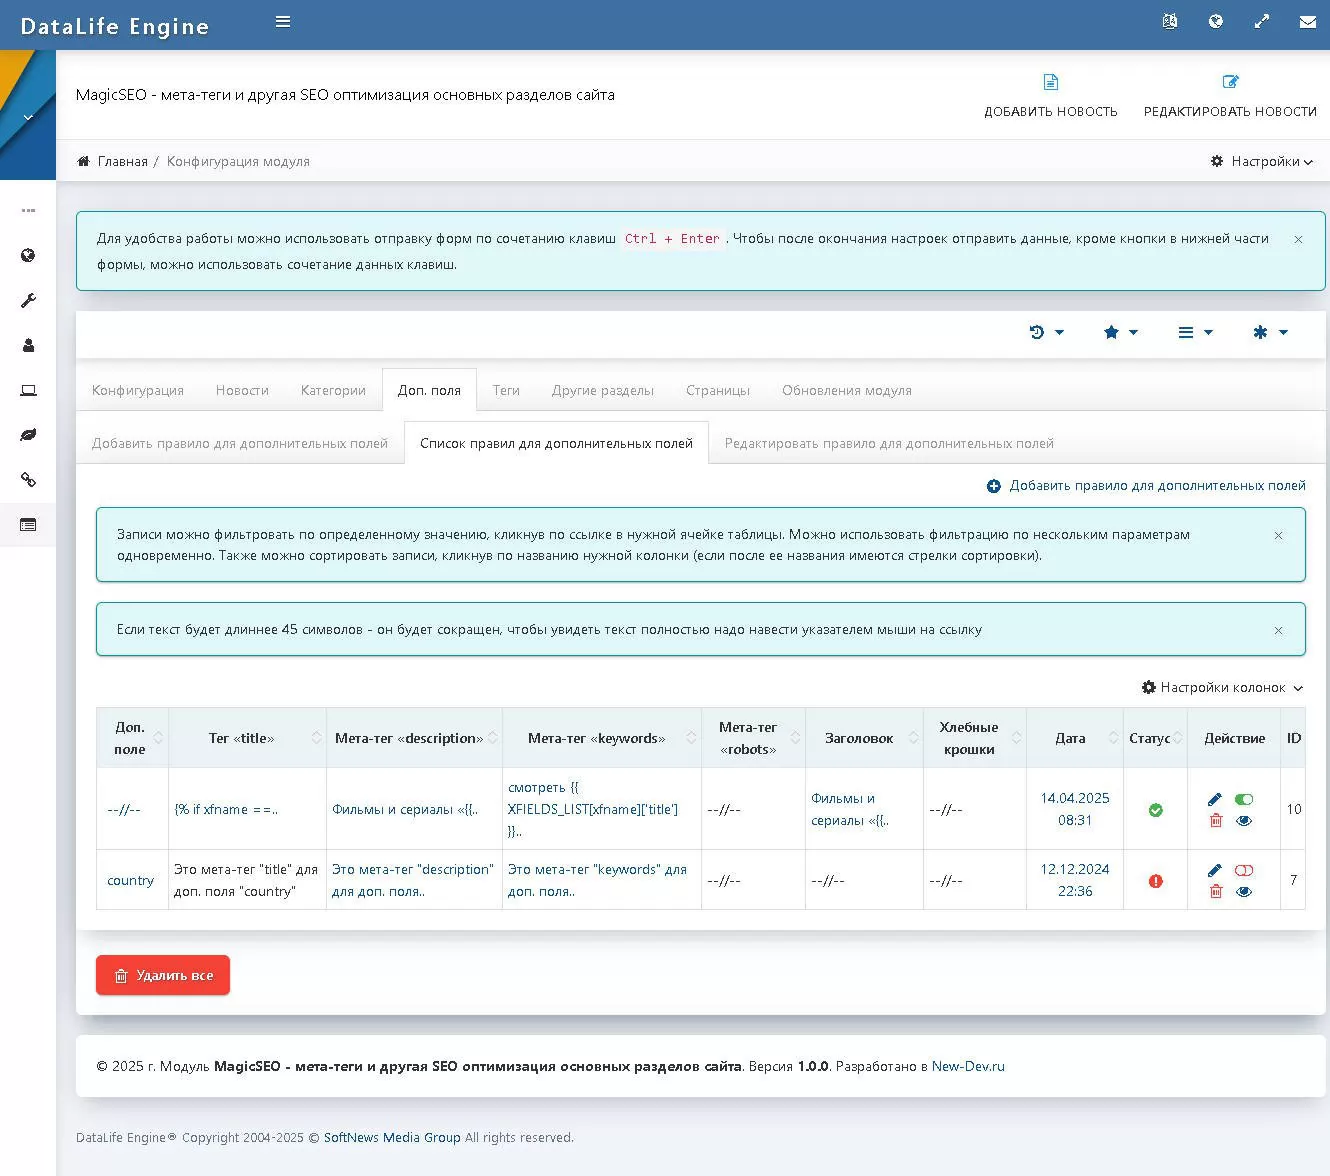
Task: Switch to the Конфигурация tab
Action: point(138,390)
